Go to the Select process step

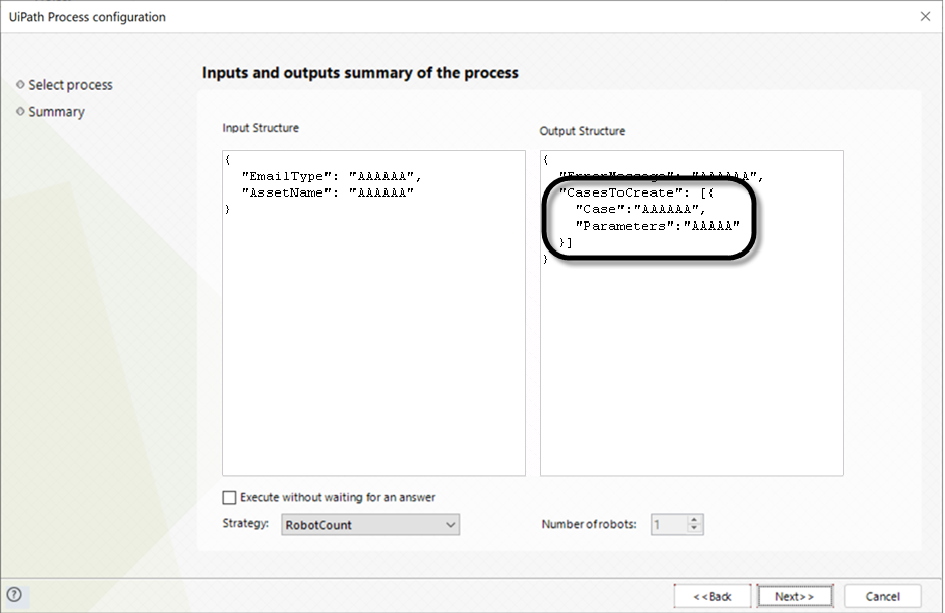click(x=70, y=85)
